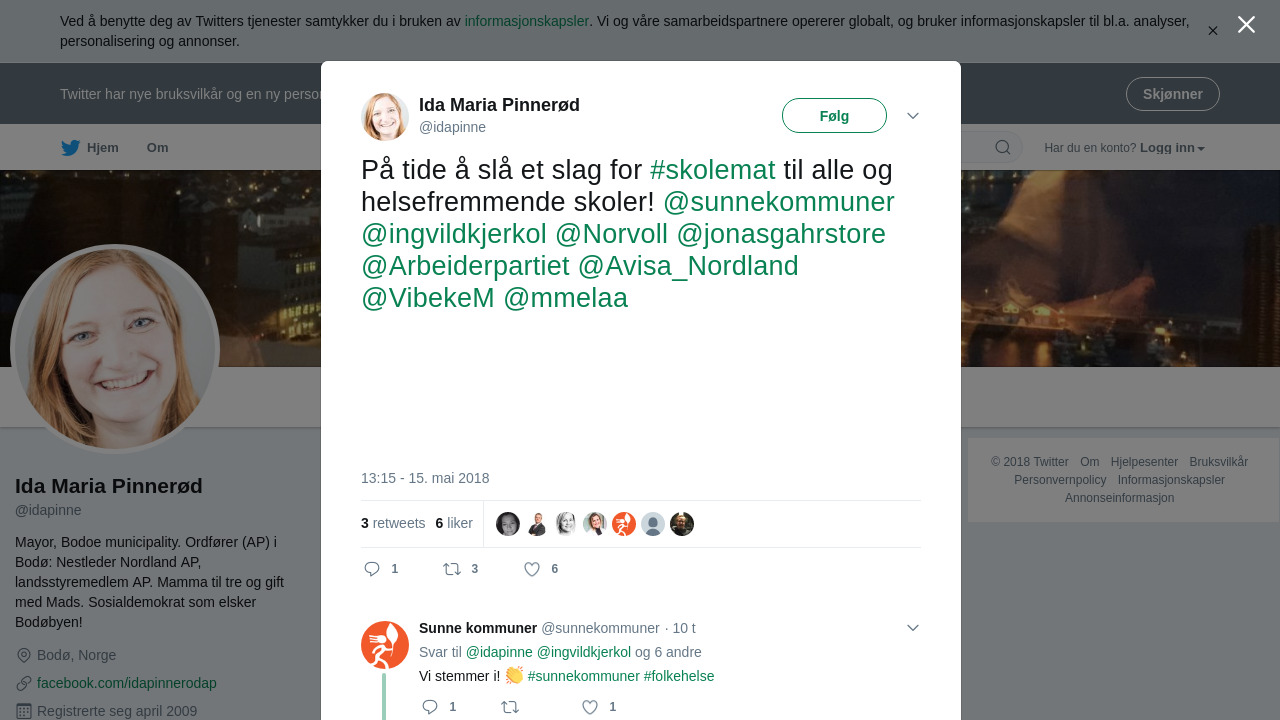This screenshot has width=1280, height=720.
Task: Like the main tweet with heart icon
Action: pos(532,569)
